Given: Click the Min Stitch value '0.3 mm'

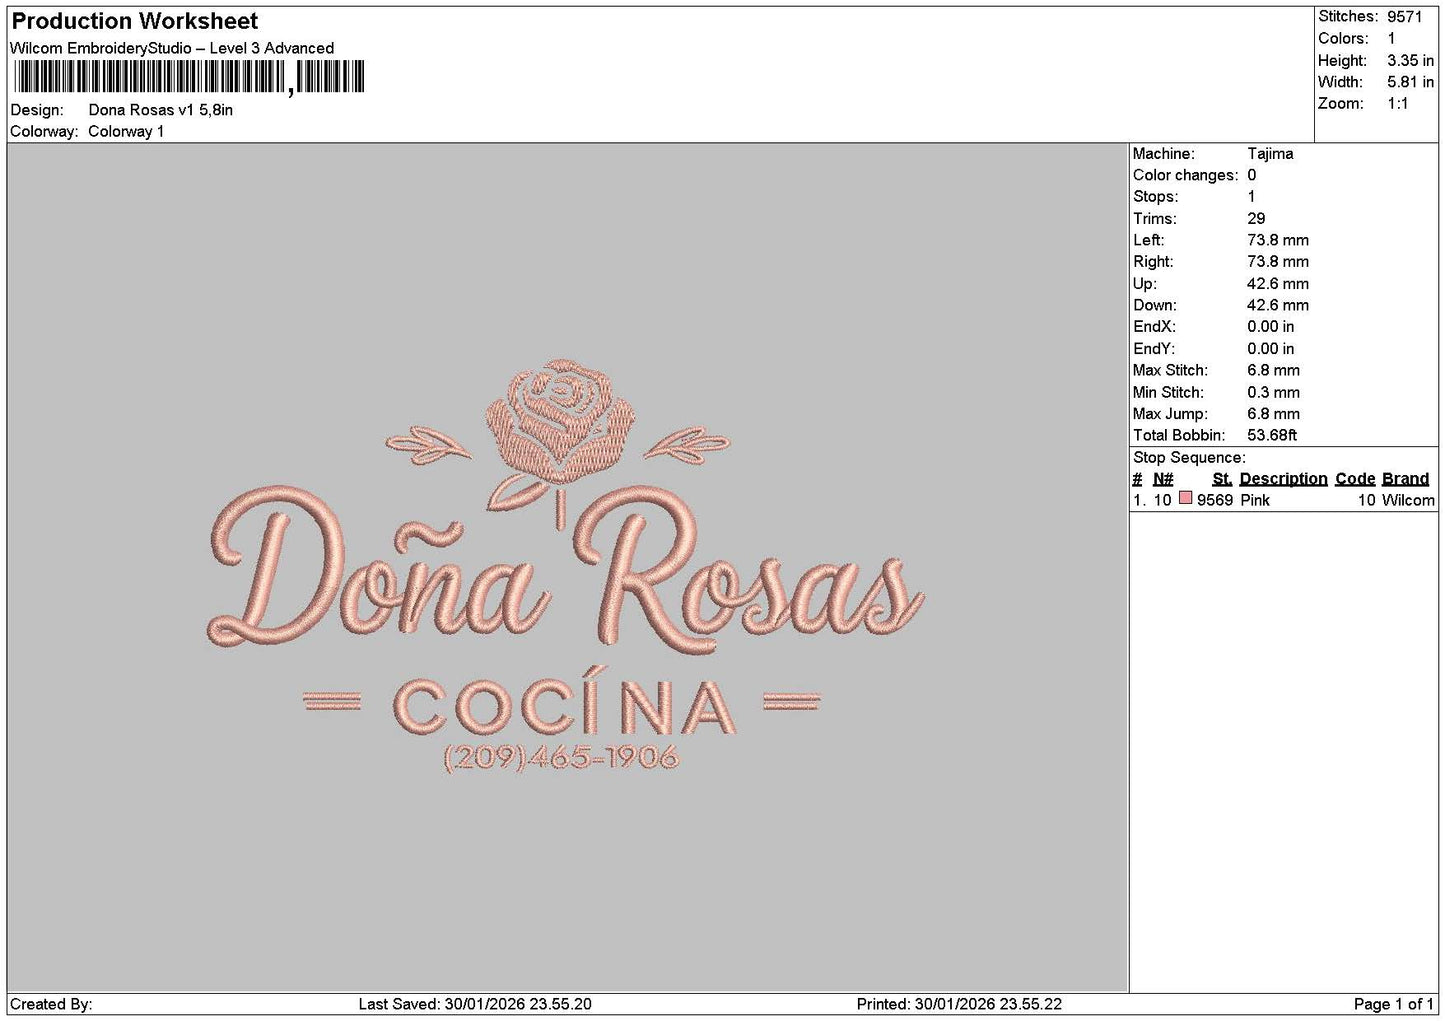Looking at the screenshot, I should point(1273,392).
